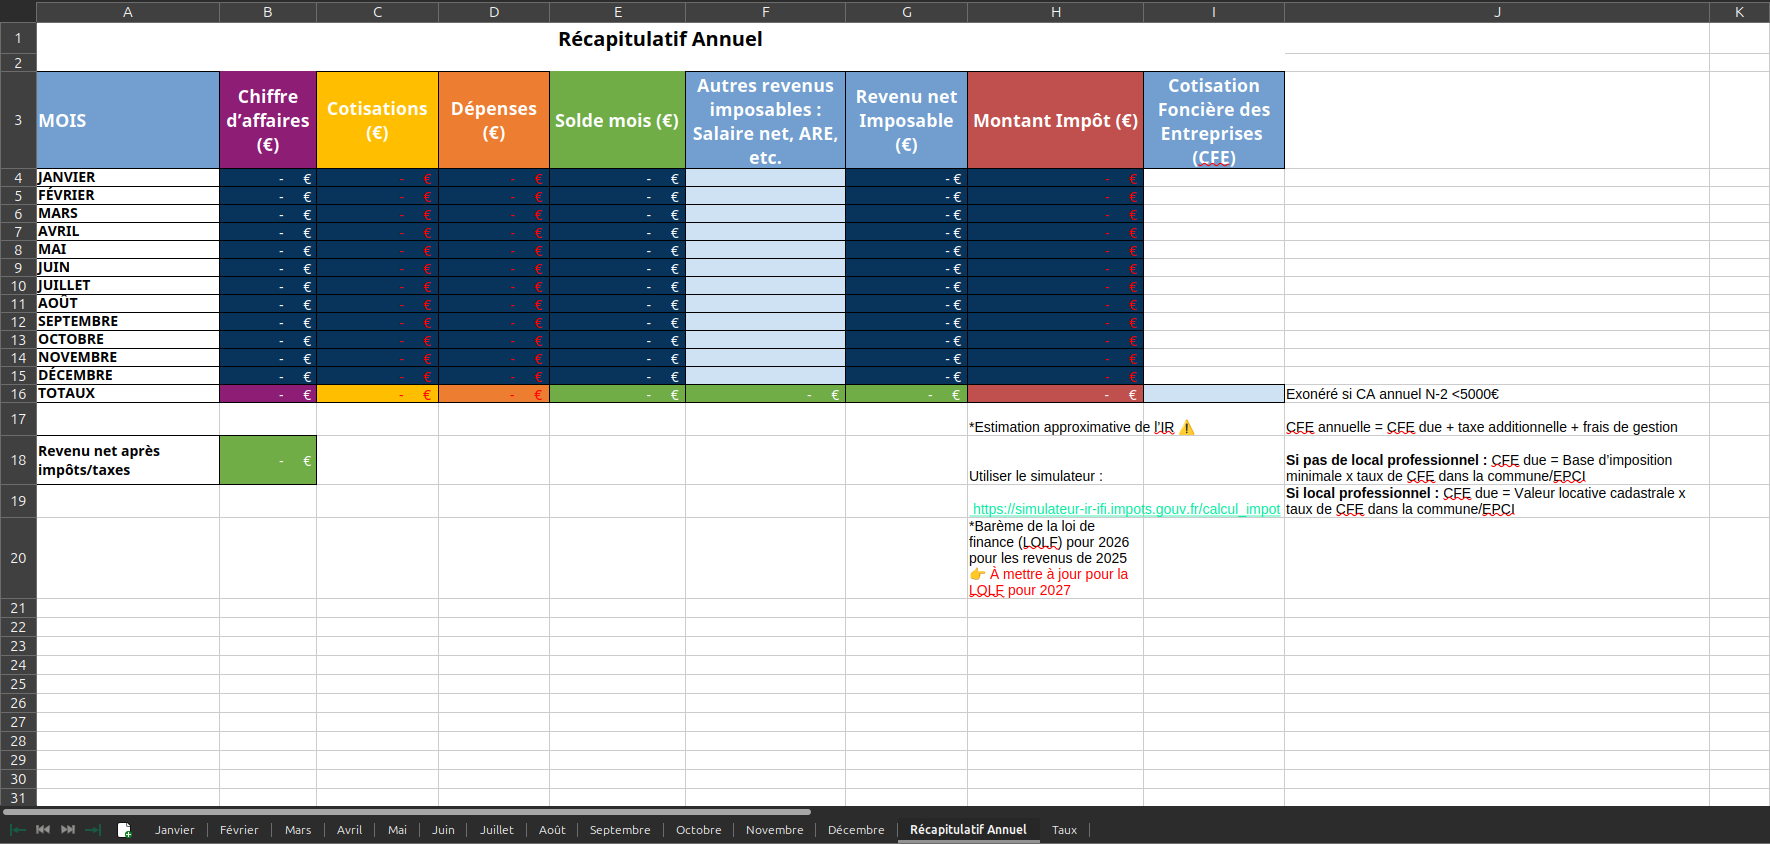Click the CFE annuelle formula note

1482,427
